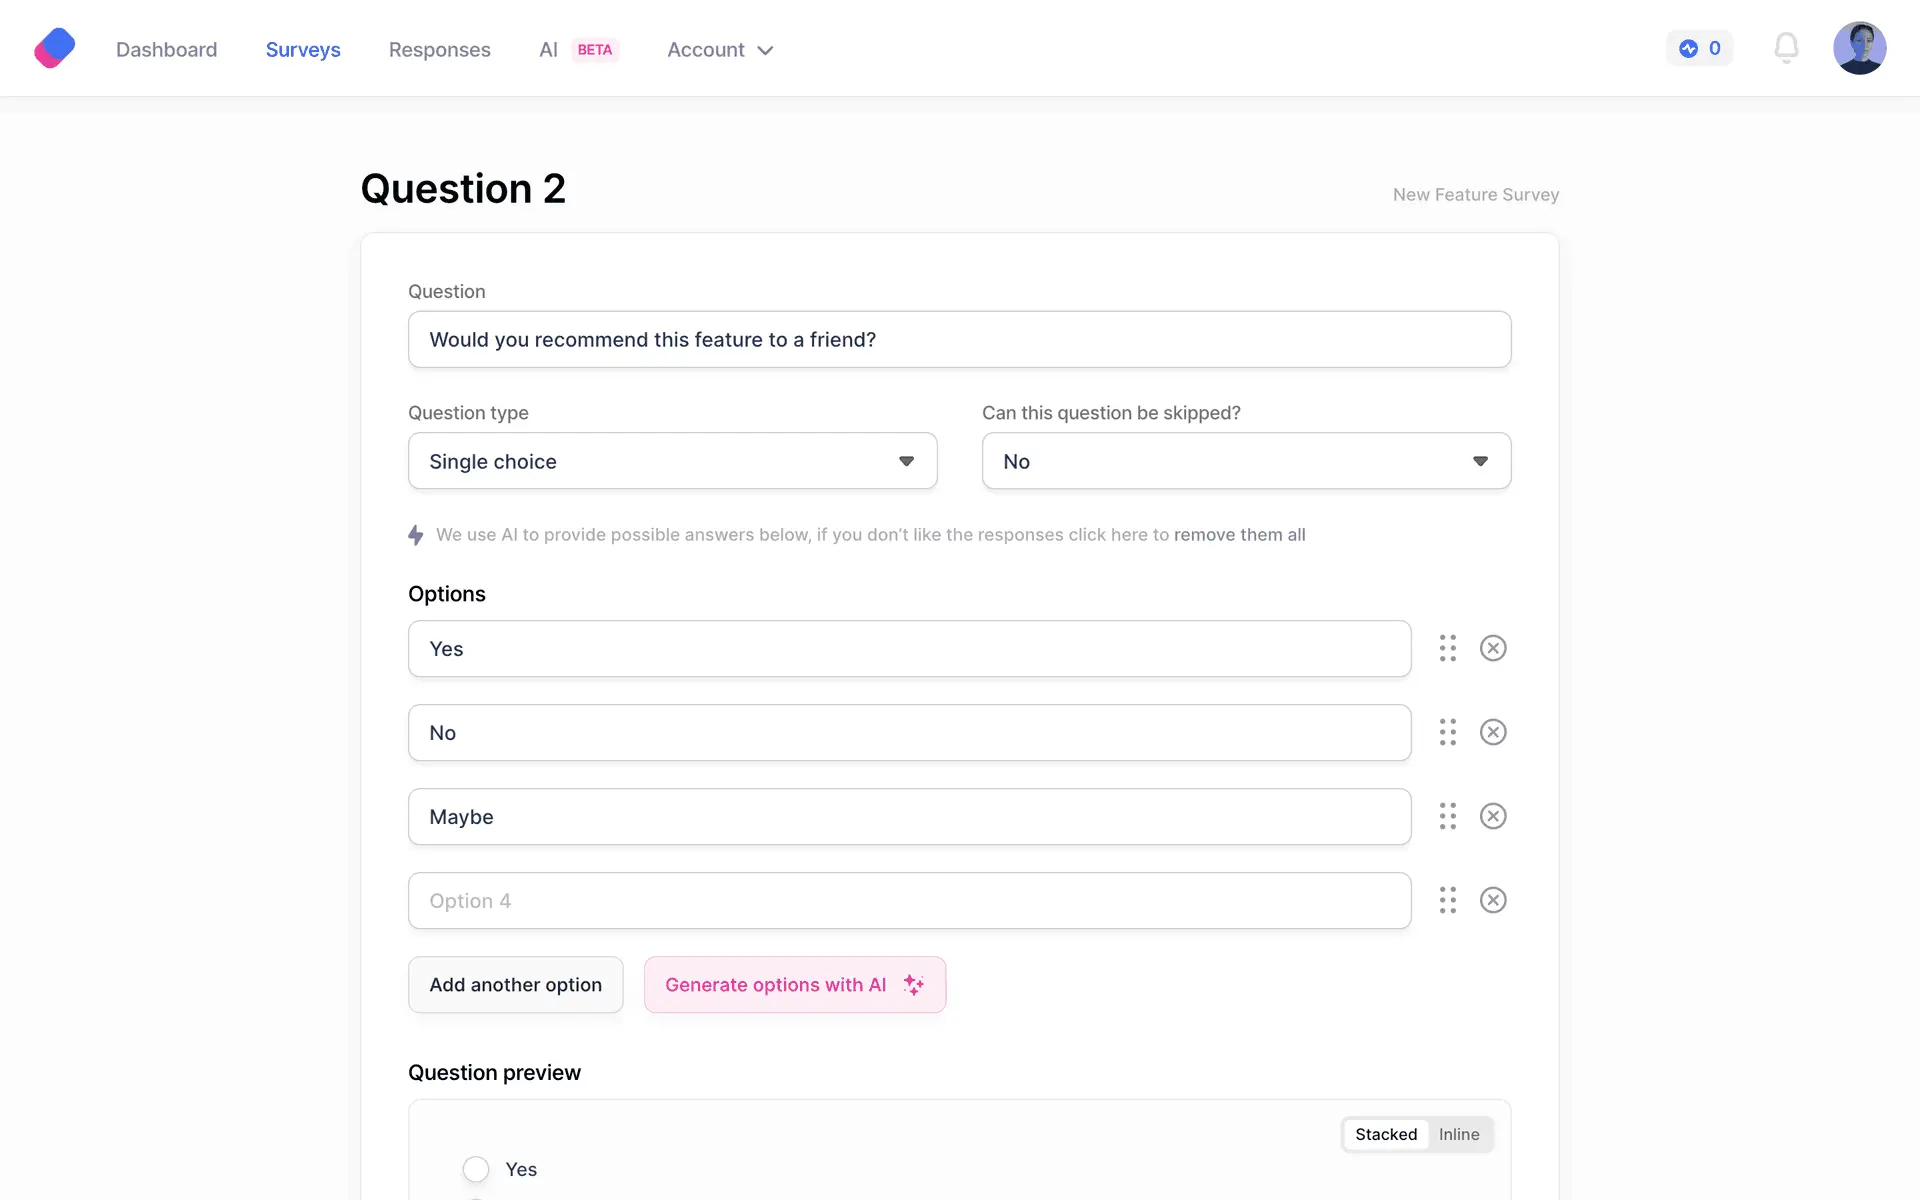Screen dimensions: 1920x1200
Task: Remove the empty Option 4 row
Action: pos(1493,900)
